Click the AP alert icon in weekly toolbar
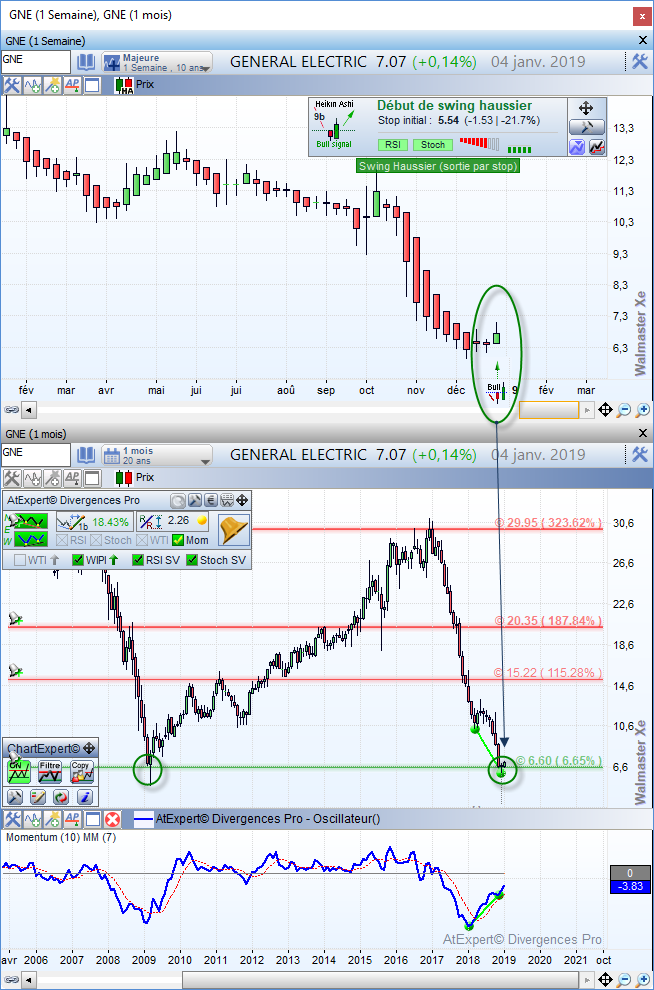The image size is (654, 990). pos(73,85)
